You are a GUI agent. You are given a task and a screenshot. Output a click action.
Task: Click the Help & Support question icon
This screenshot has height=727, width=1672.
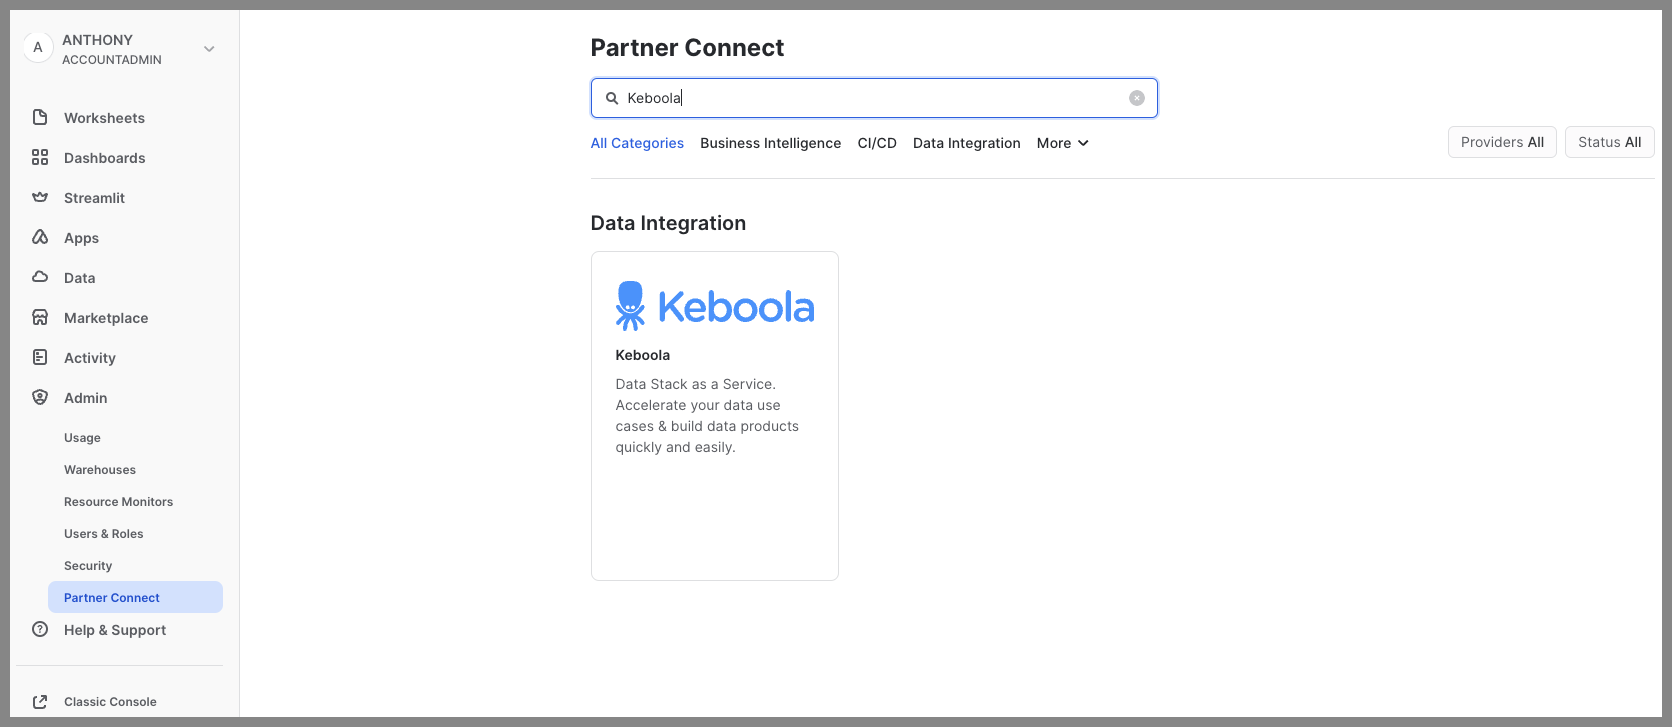[x=40, y=629]
